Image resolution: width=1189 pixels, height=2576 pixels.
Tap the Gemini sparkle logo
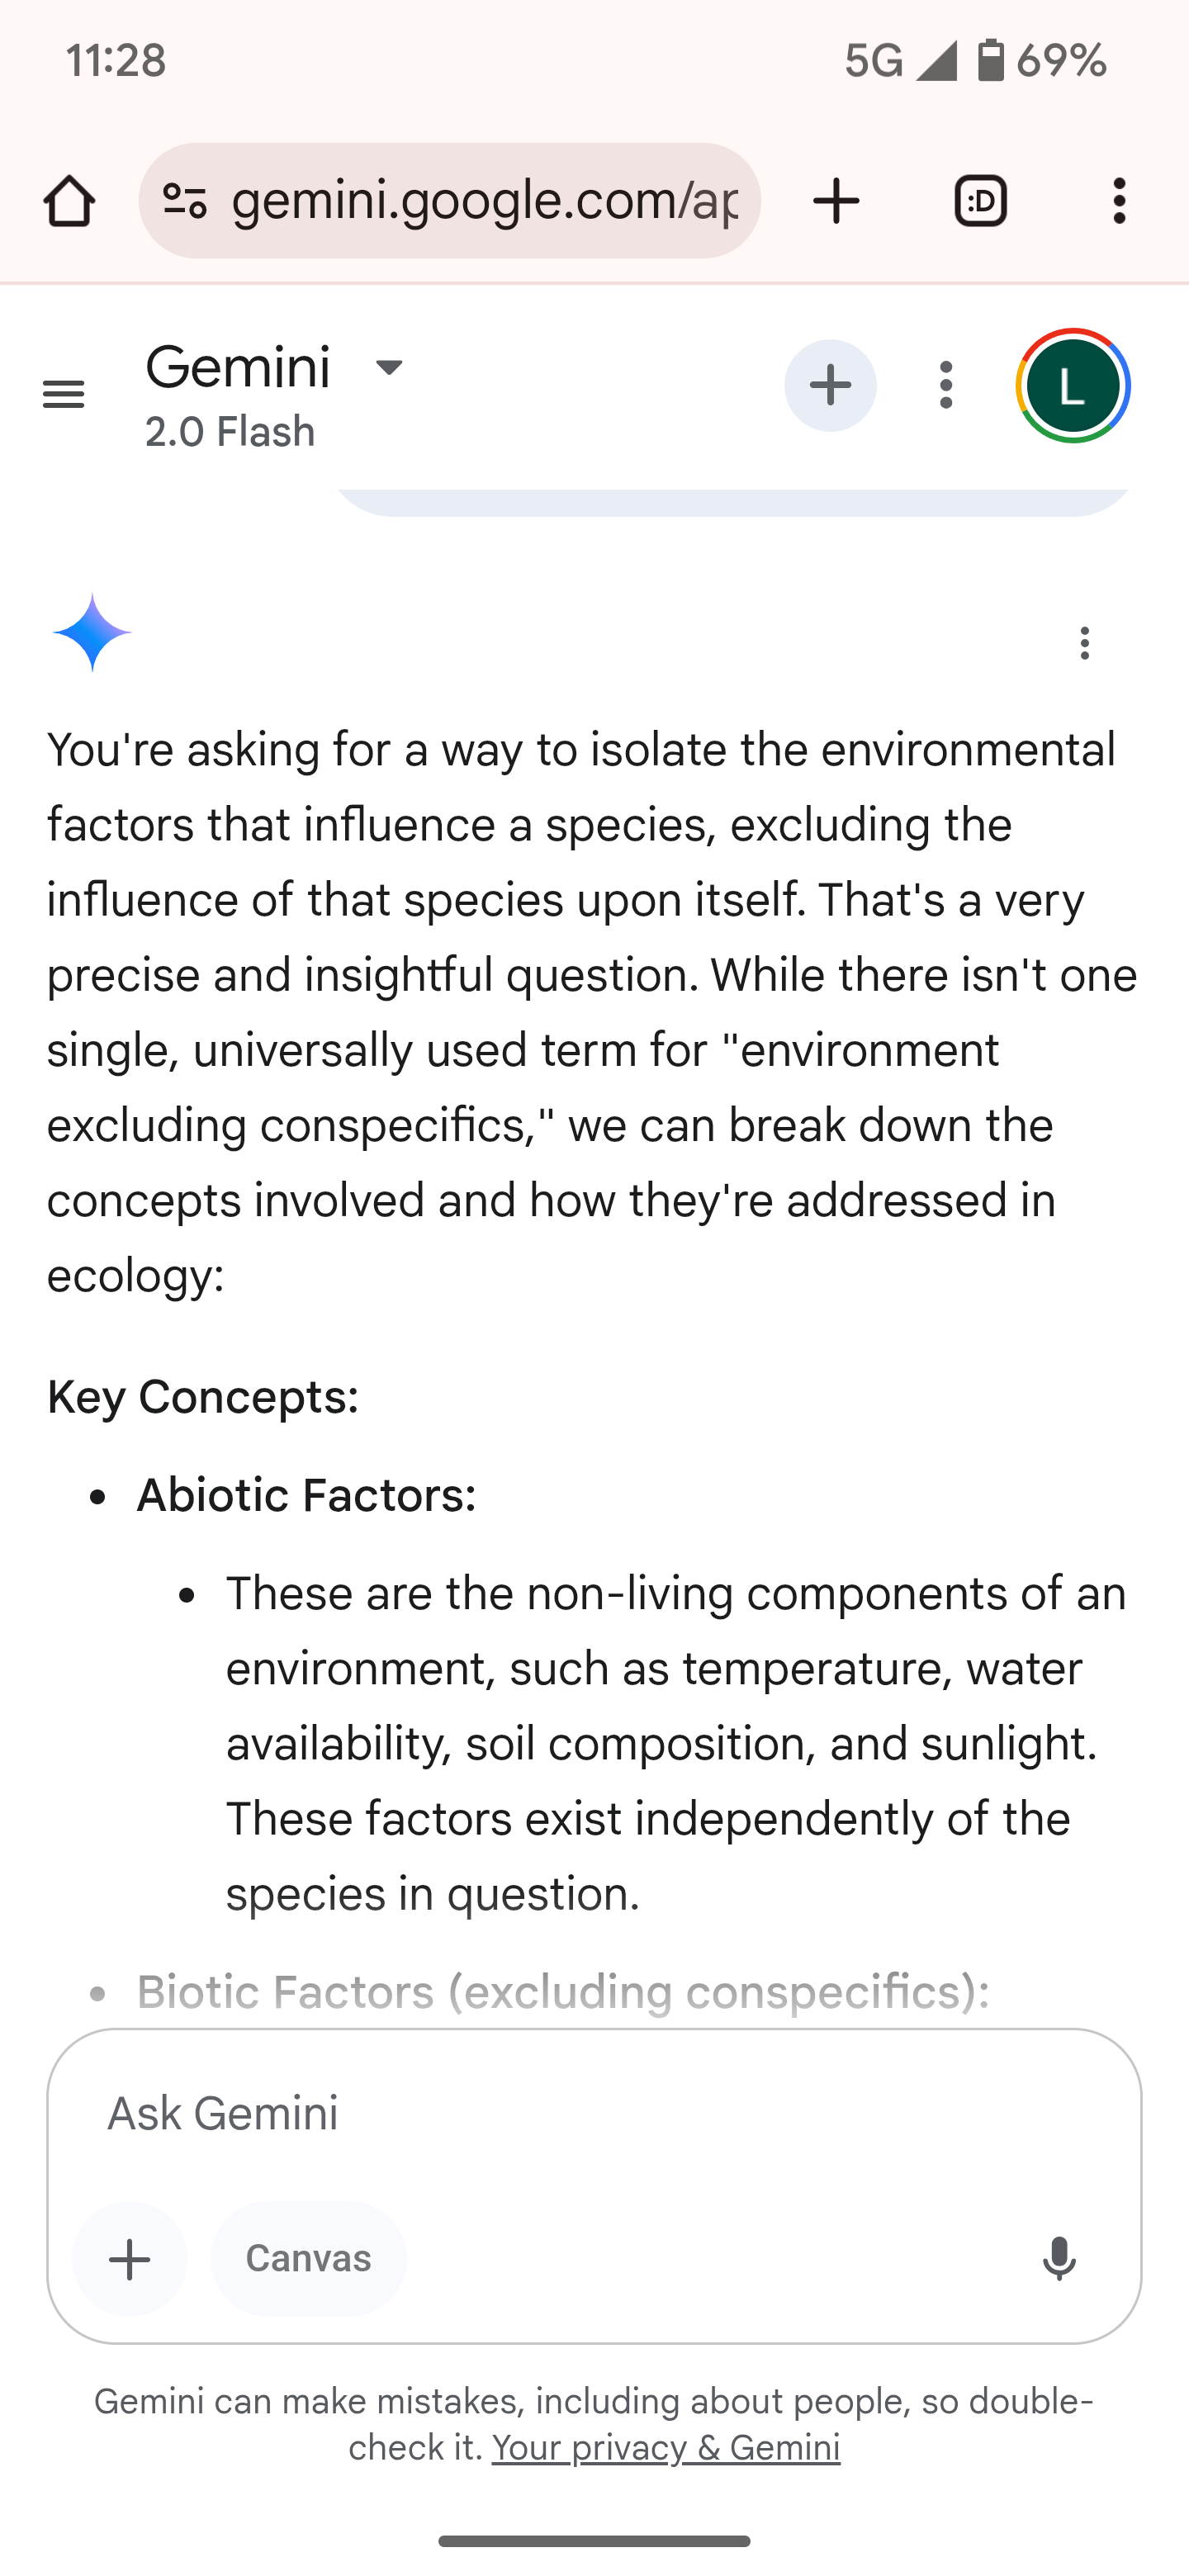coord(92,632)
